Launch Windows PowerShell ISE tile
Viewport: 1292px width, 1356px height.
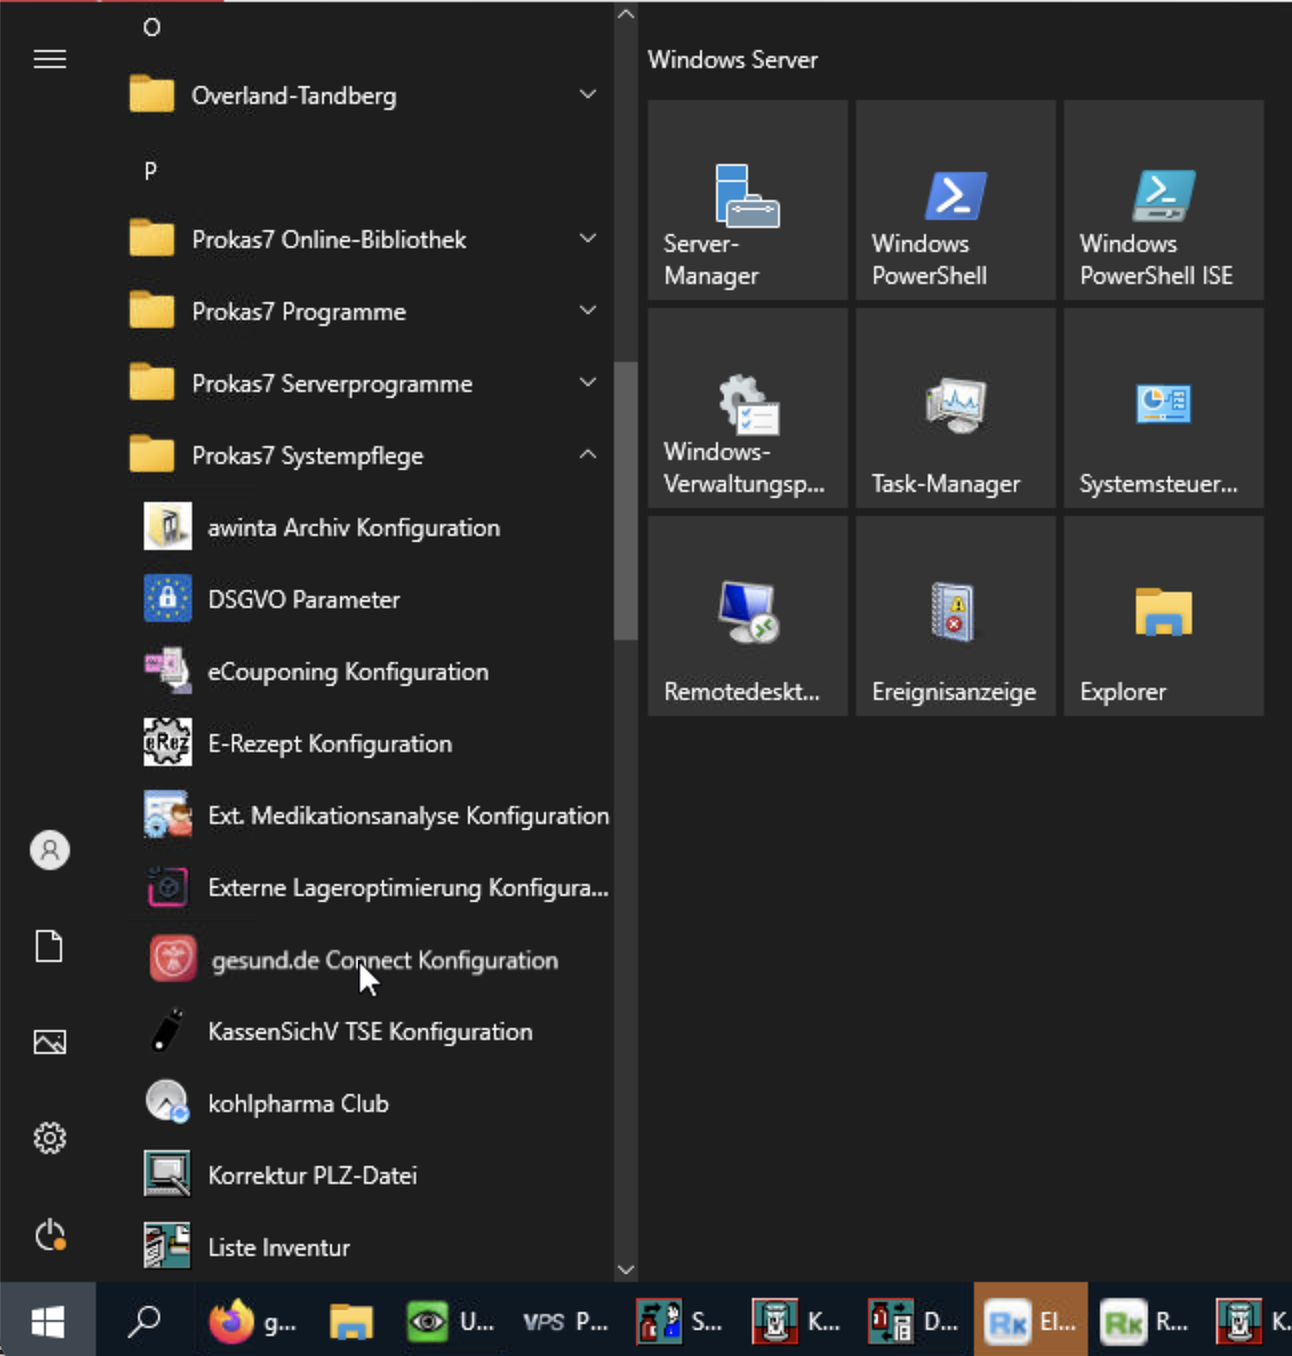tap(1163, 200)
